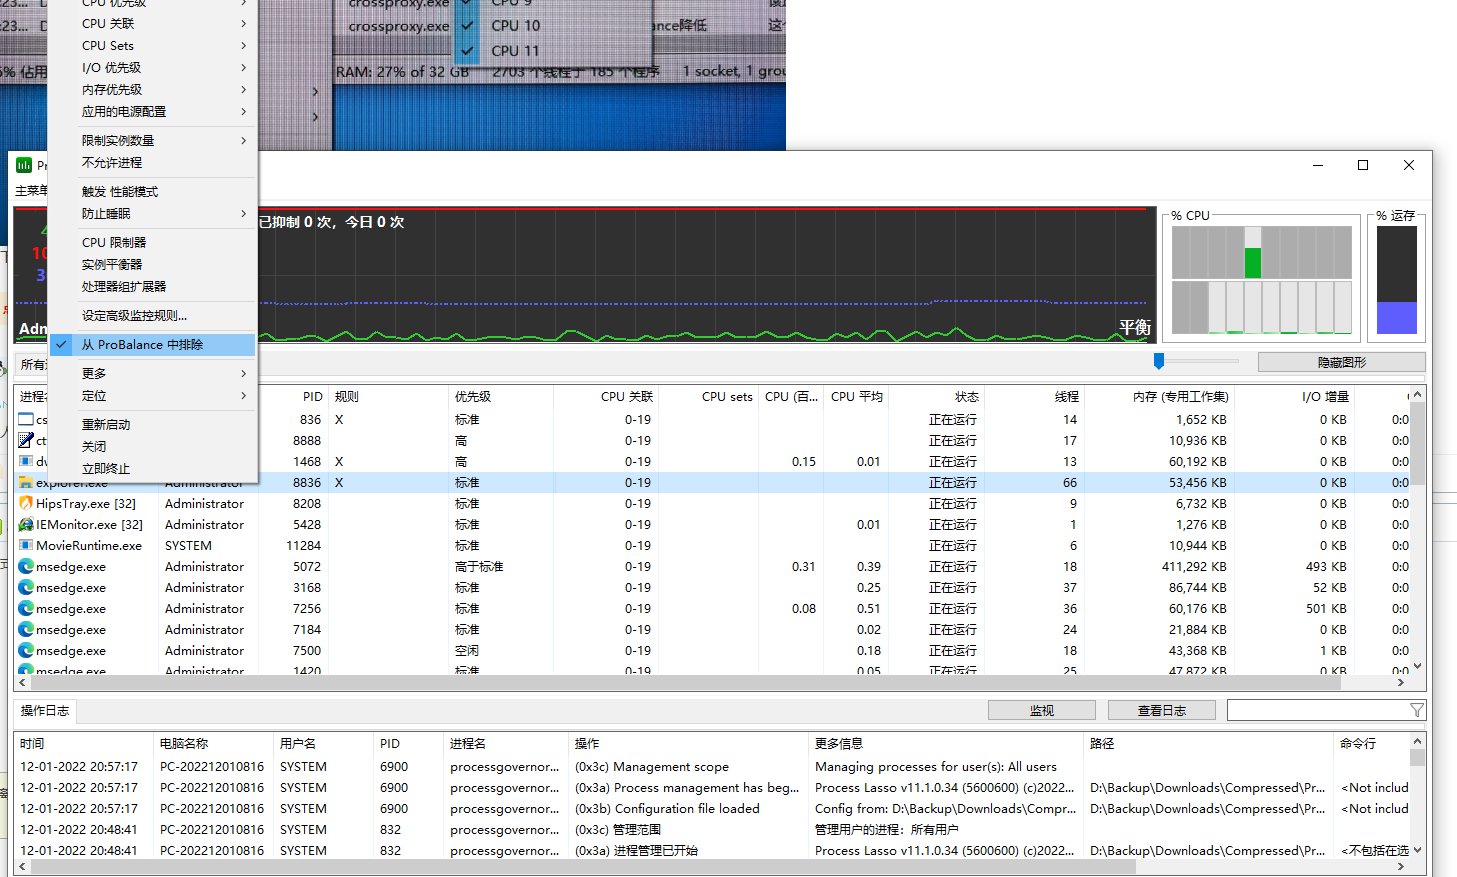Viewport: 1457px width, 877px height.
Task: Click the icon of the PID 836 process
Action: (x=26, y=419)
